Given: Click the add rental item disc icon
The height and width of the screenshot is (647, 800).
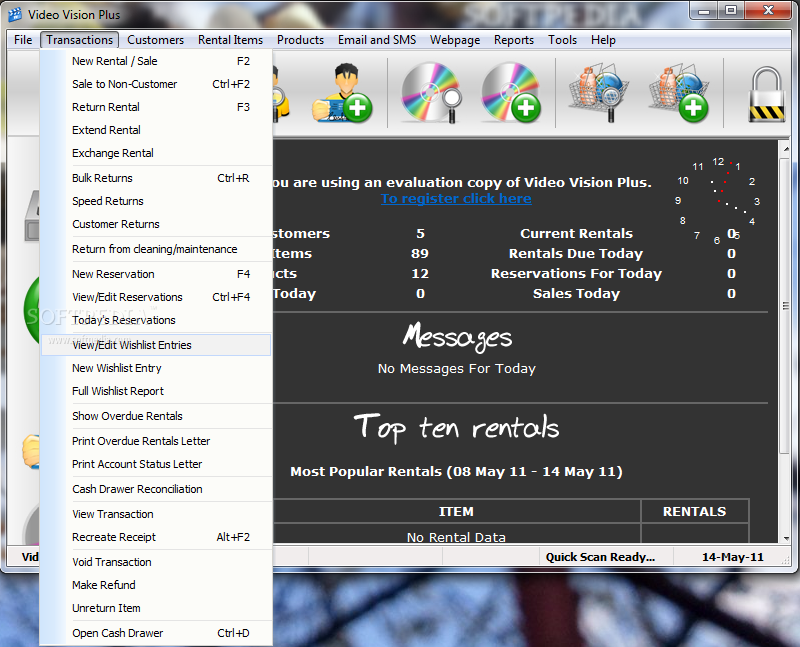Looking at the screenshot, I should pyautogui.click(x=511, y=93).
